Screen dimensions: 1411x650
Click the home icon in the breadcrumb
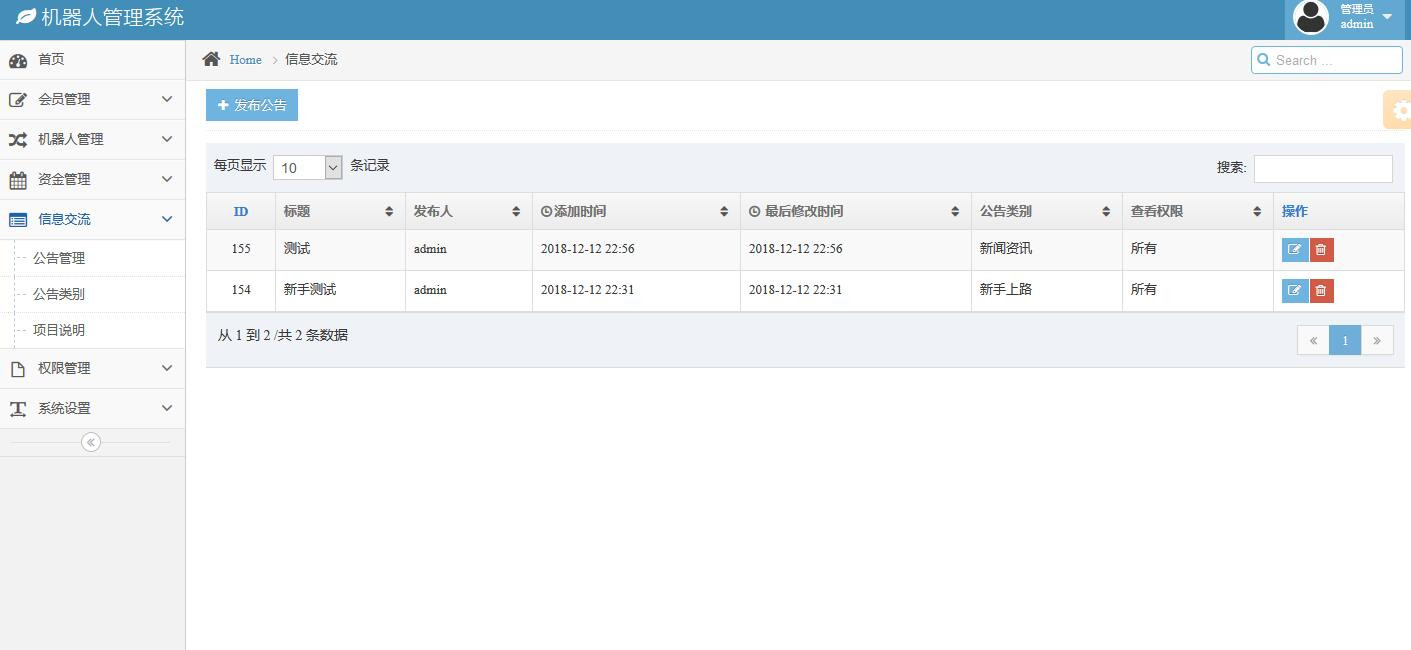click(x=211, y=60)
